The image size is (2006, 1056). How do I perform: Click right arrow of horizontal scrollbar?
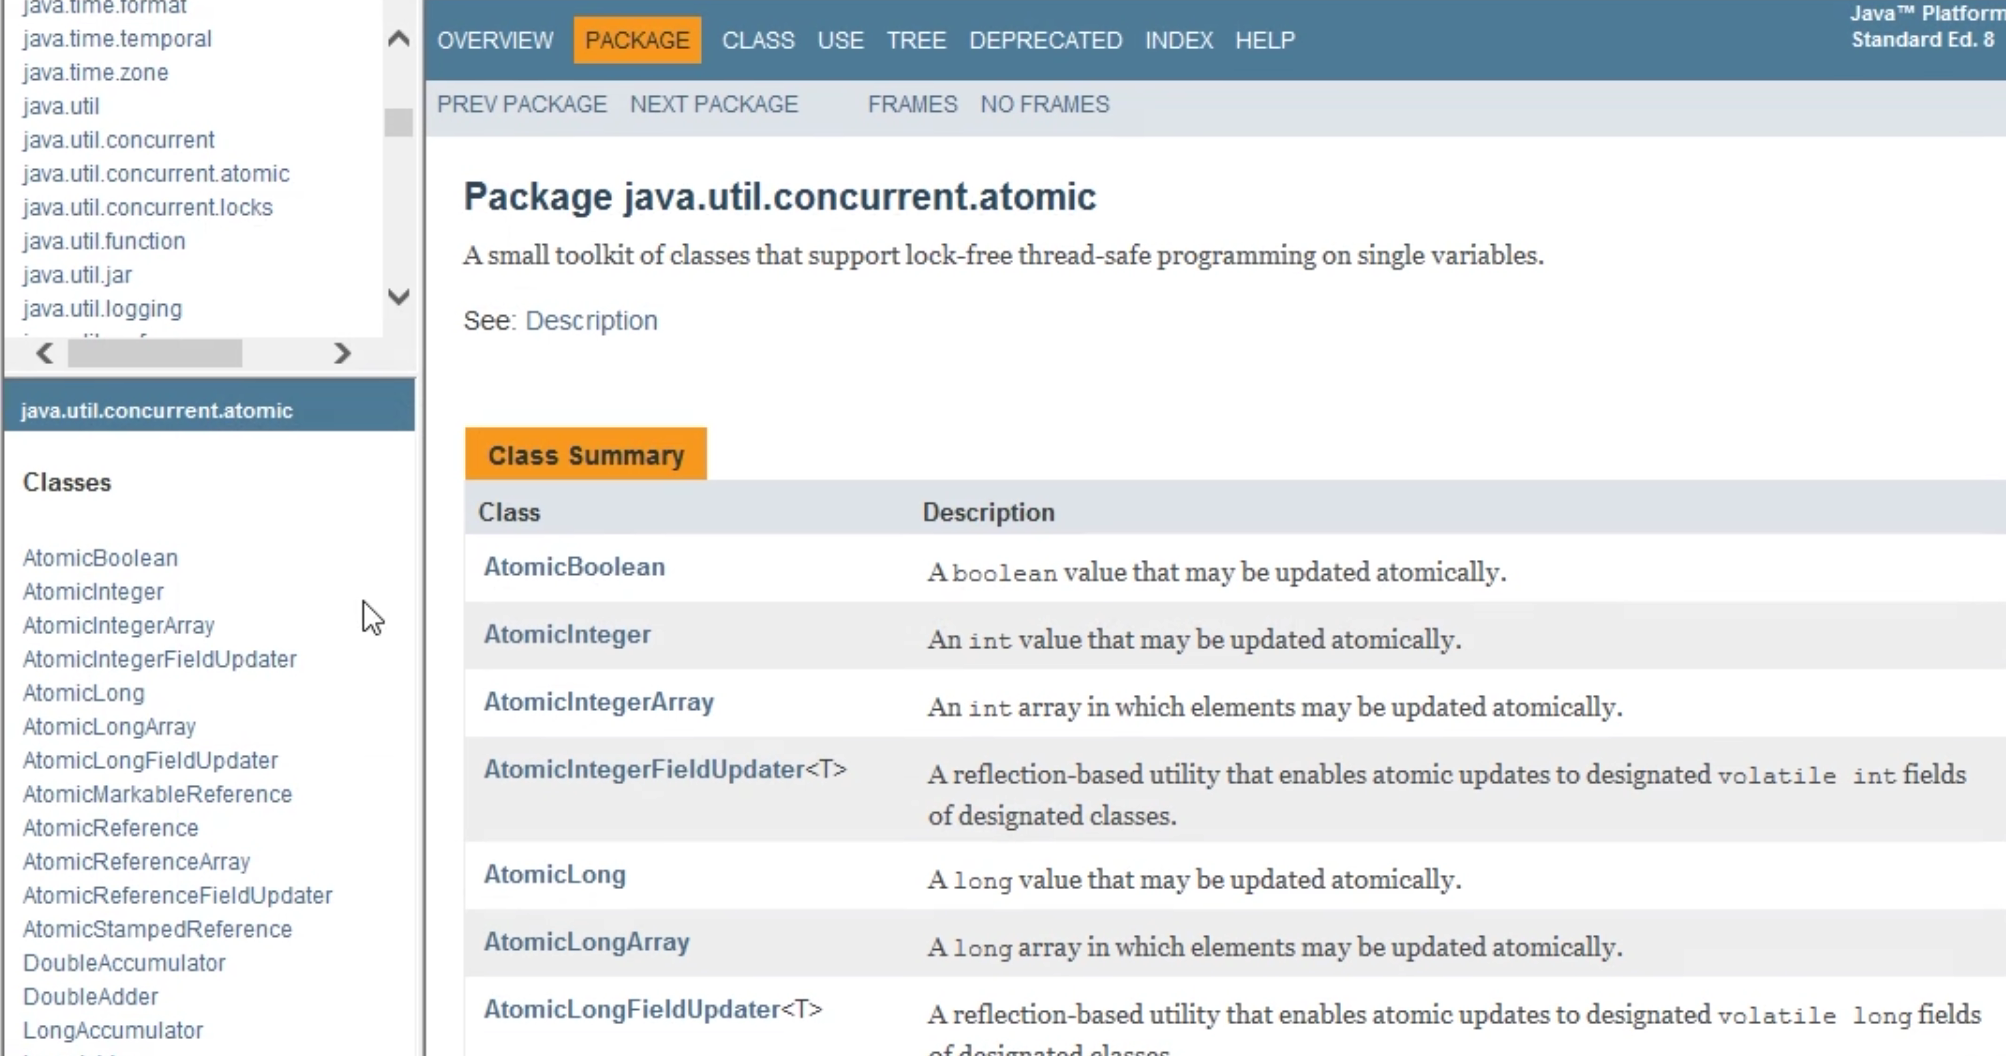click(x=342, y=353)
